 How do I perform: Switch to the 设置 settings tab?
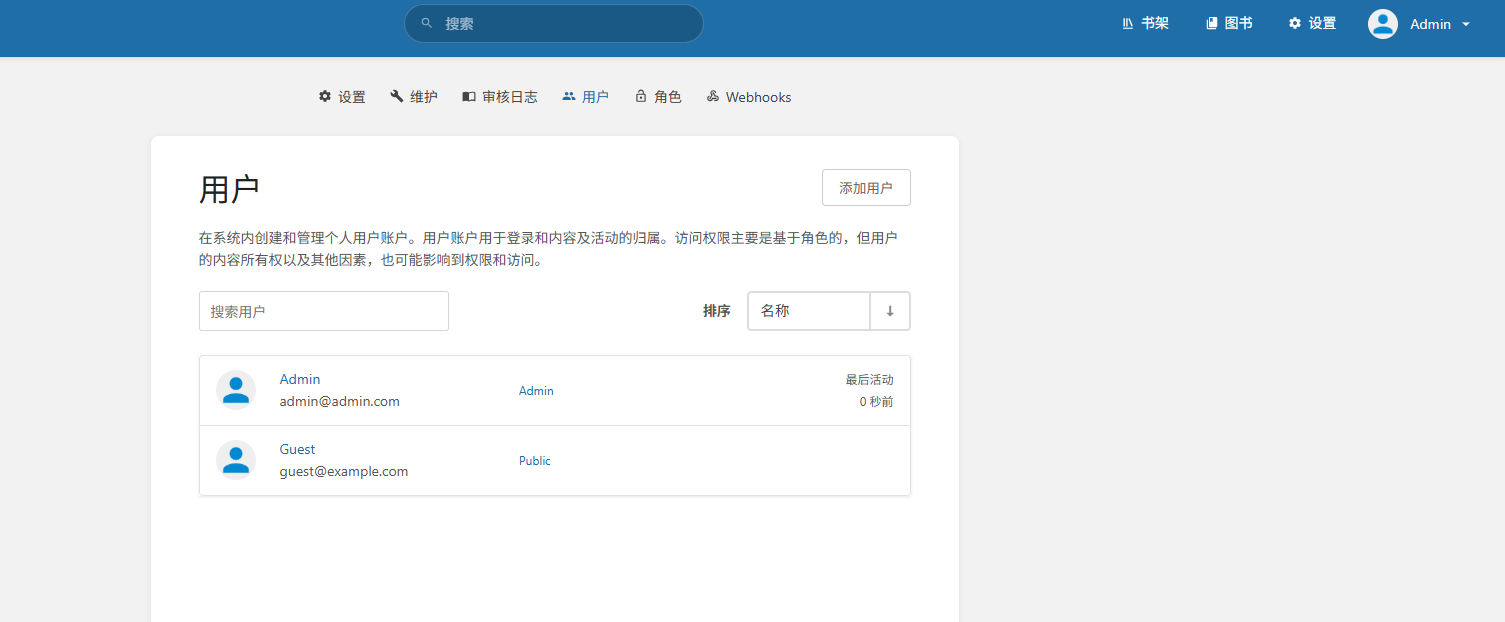pos(342,97)
